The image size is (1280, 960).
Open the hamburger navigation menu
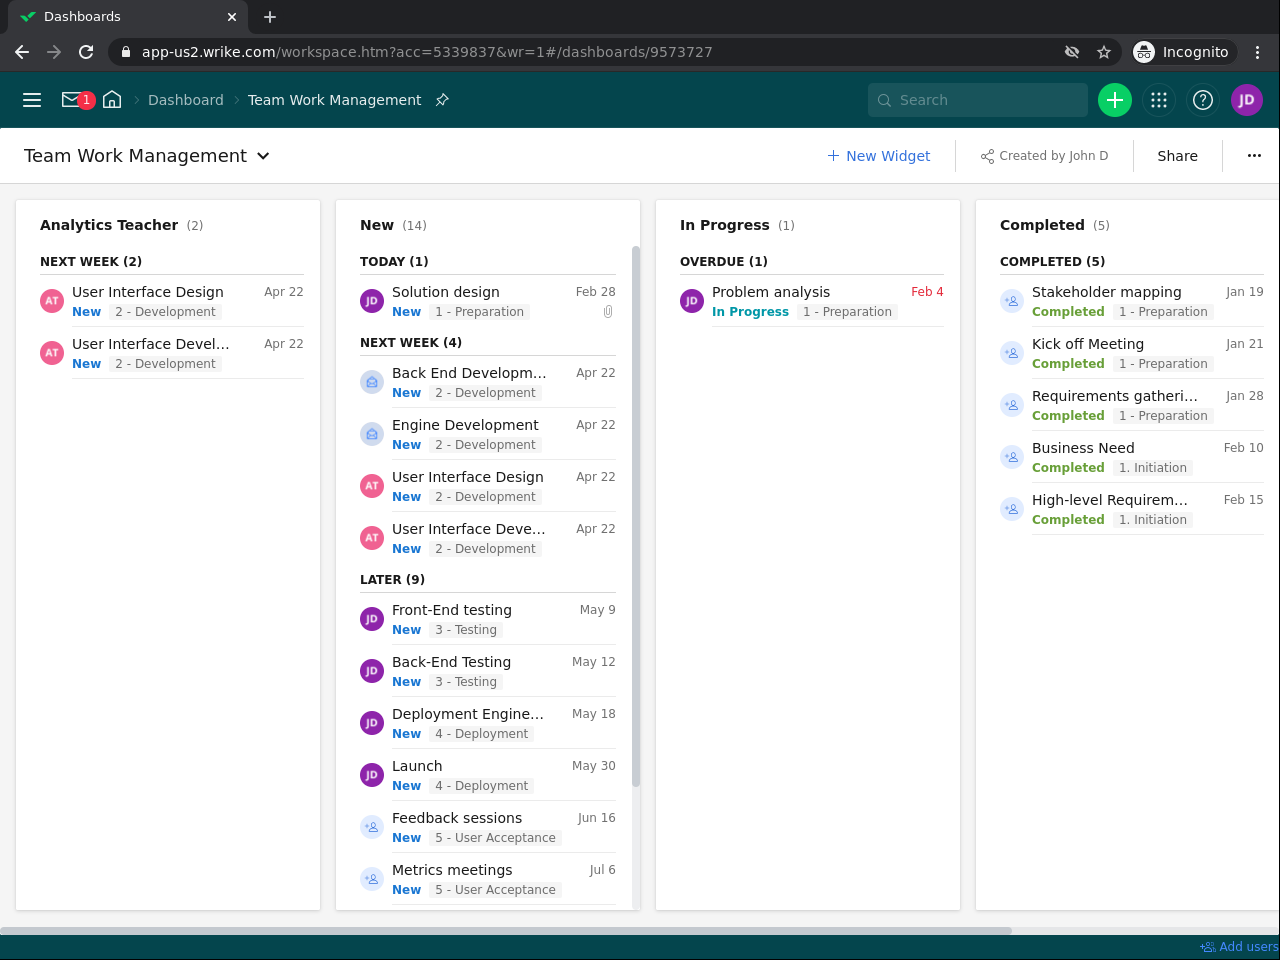pos(32,100)
